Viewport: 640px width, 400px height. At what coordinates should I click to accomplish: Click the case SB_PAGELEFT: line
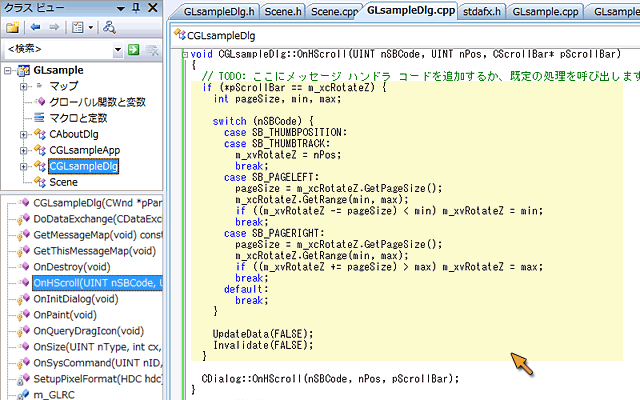click(271, 177)
